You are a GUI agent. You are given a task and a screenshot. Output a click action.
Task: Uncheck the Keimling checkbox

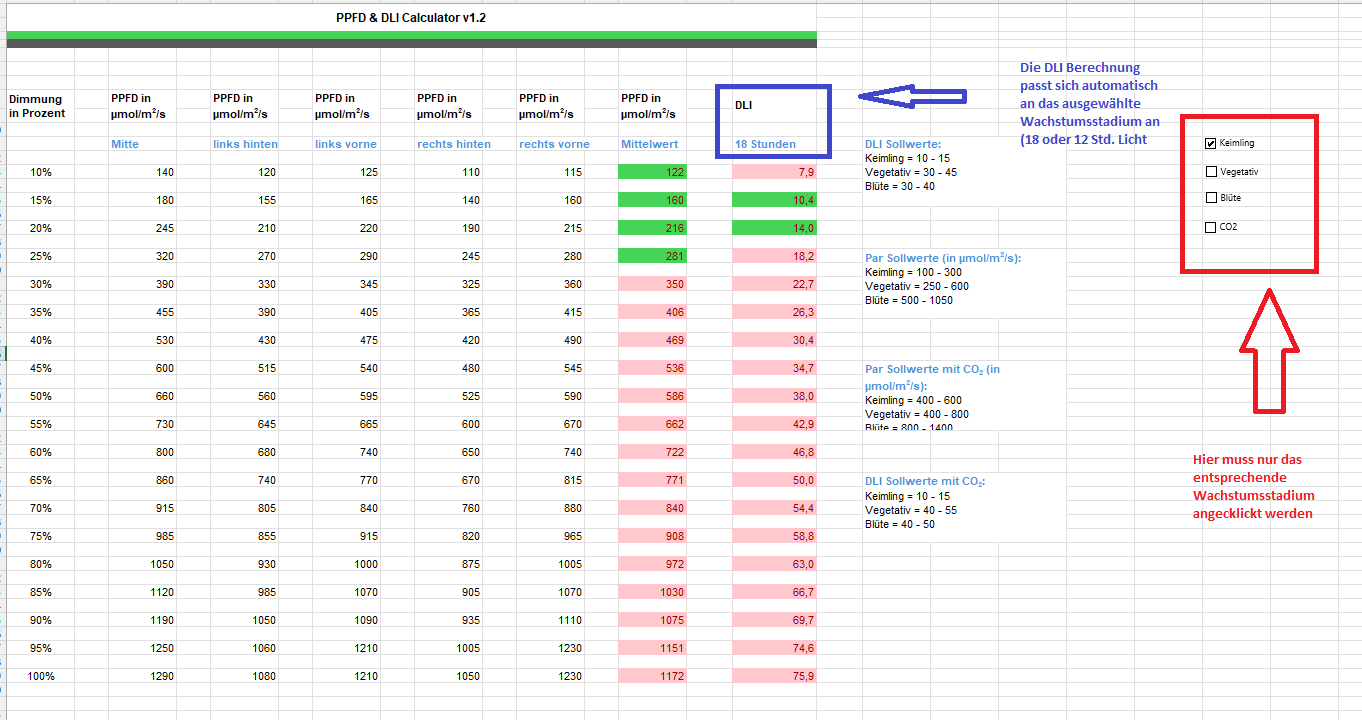click(1212, 143)
